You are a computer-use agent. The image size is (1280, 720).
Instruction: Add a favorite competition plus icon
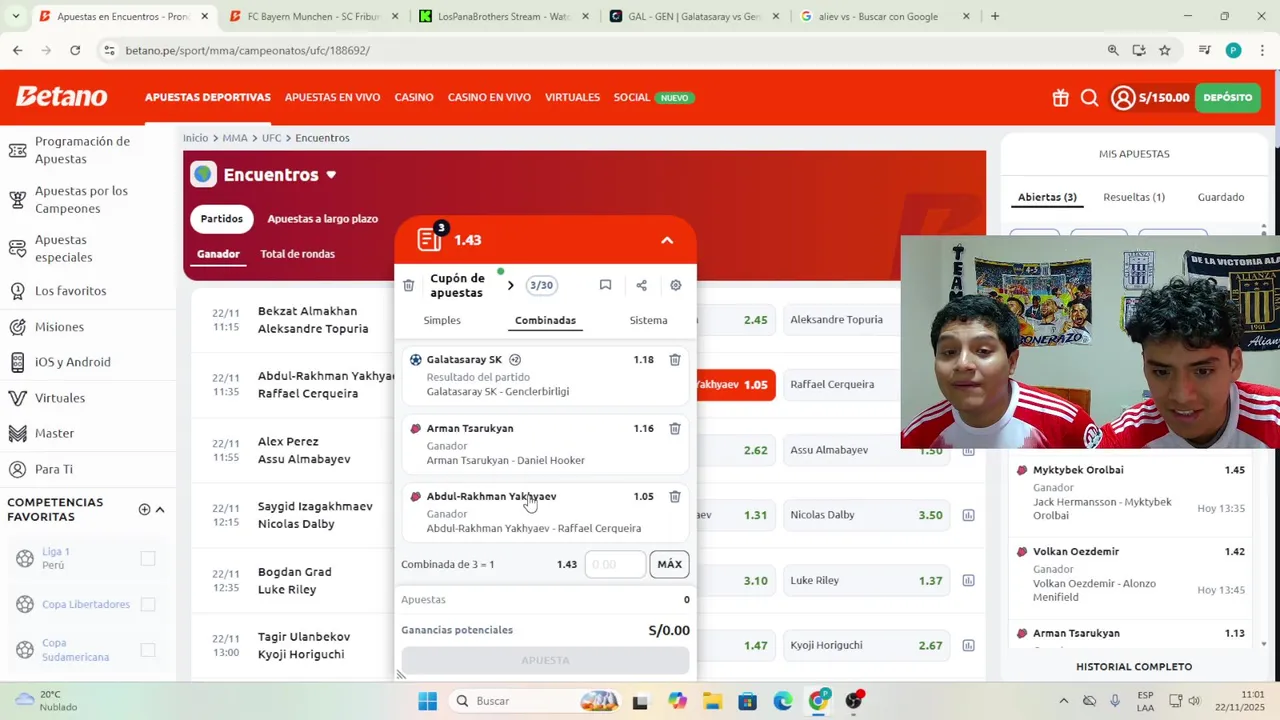tap(144, 509)
